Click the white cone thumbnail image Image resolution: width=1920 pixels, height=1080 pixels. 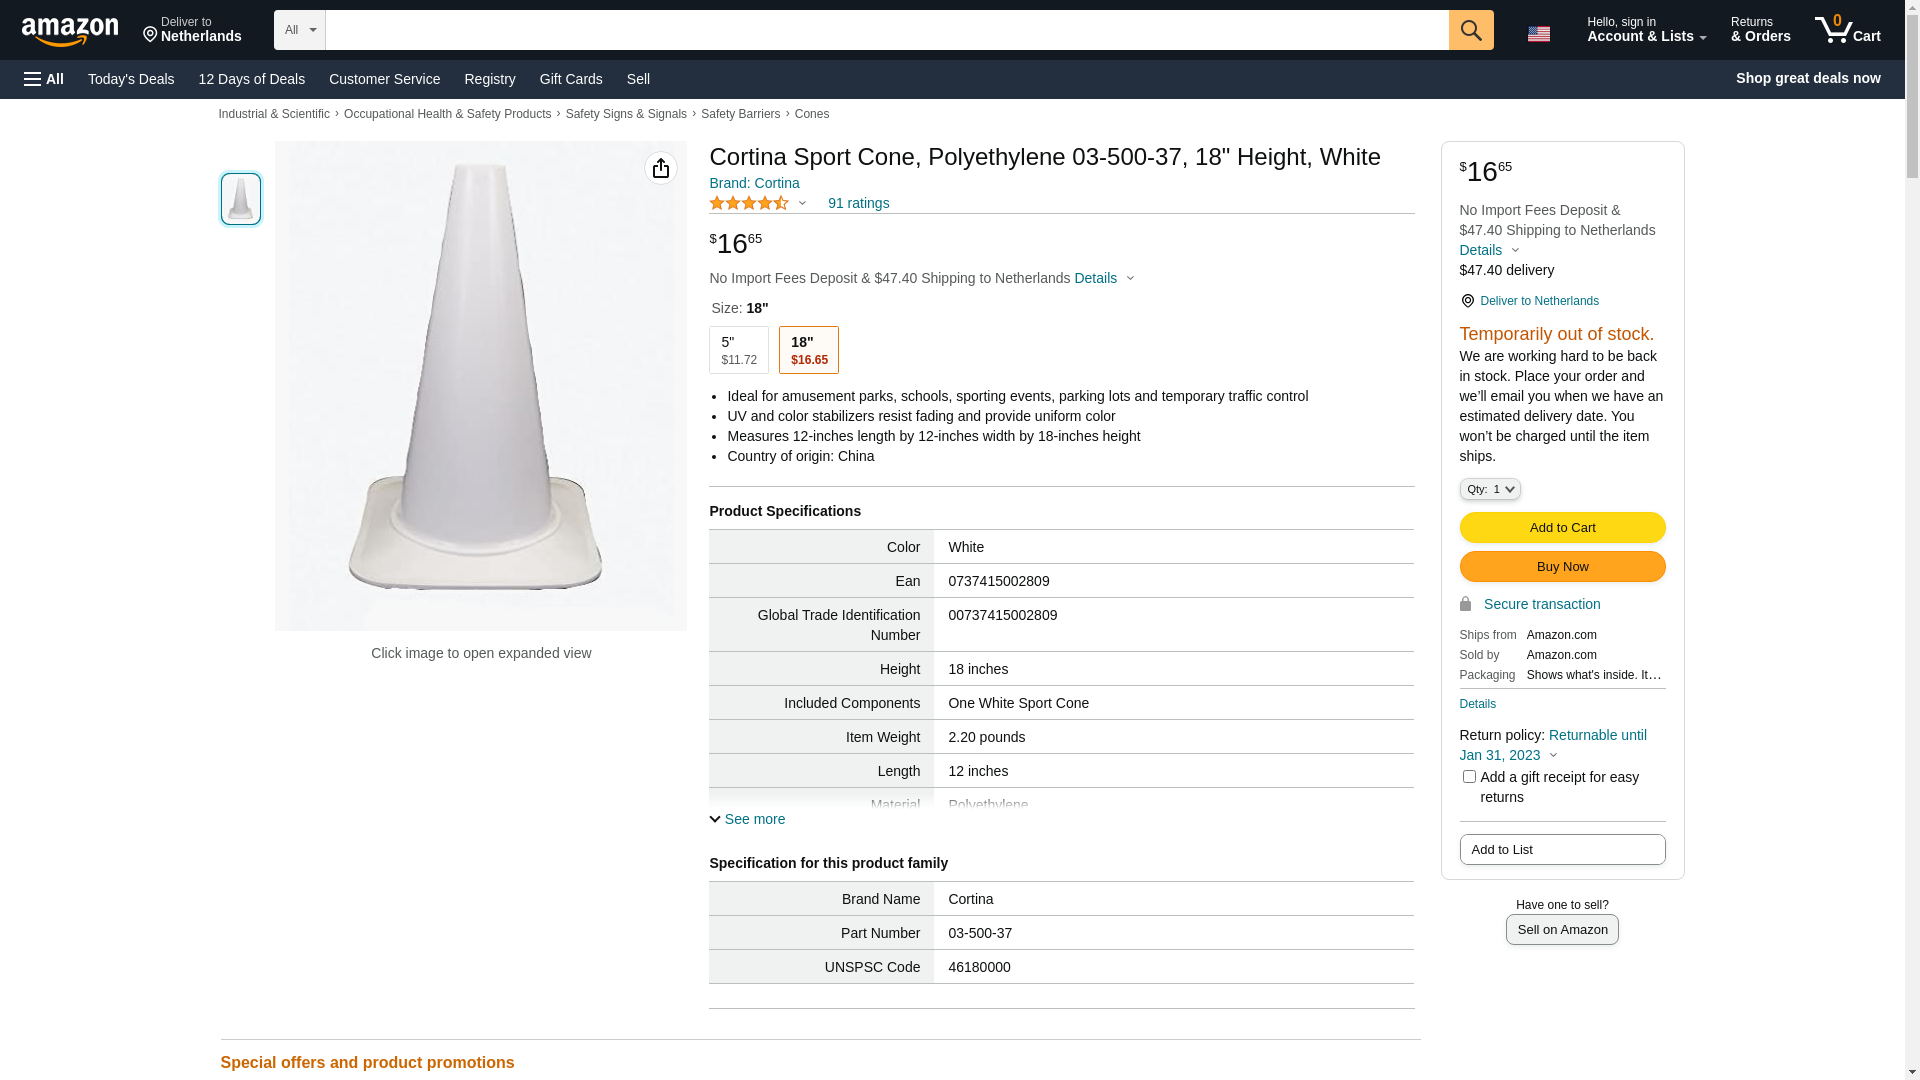[240, 199]
